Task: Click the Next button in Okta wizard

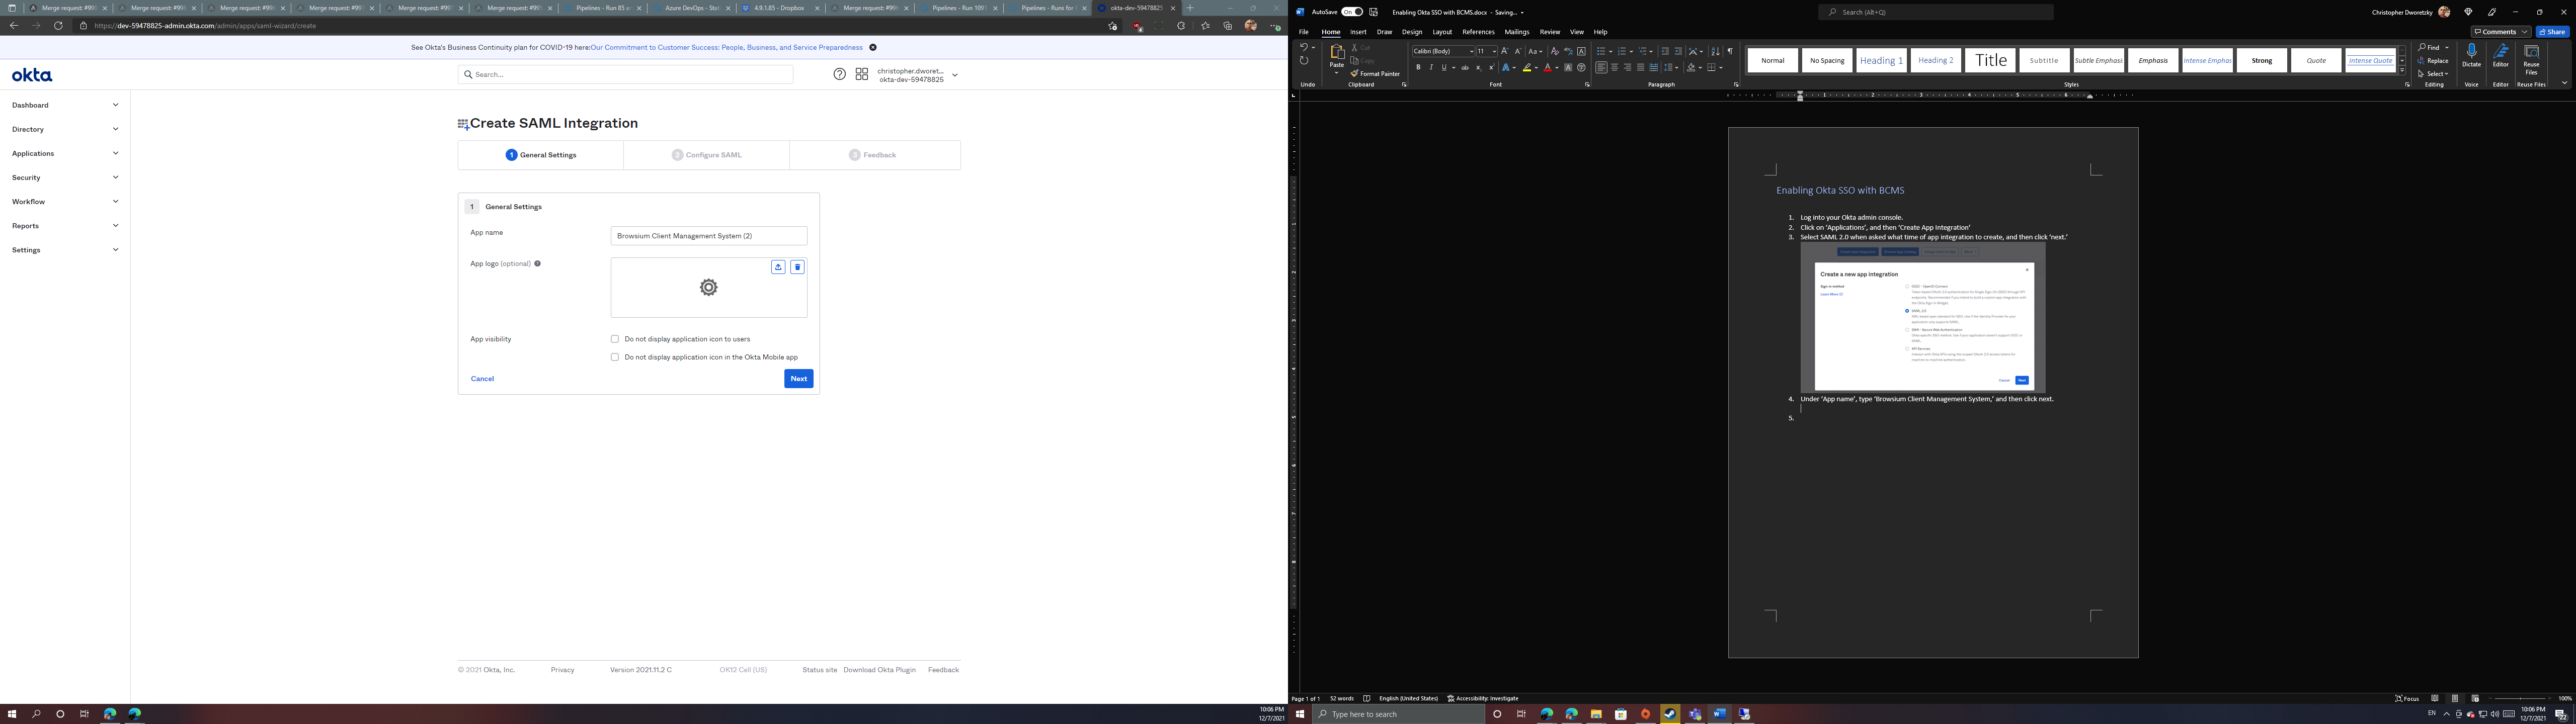Action: pyautogui.click(x=798, y=378)
